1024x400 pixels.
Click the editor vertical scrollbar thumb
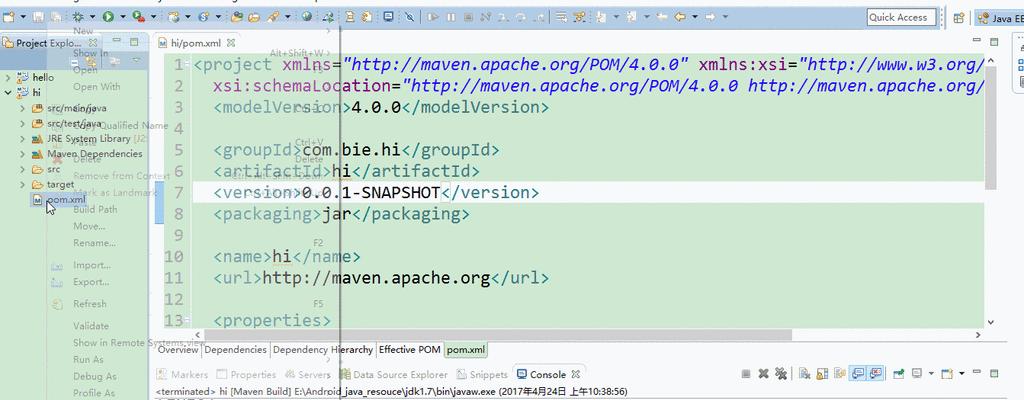(991, 128)
